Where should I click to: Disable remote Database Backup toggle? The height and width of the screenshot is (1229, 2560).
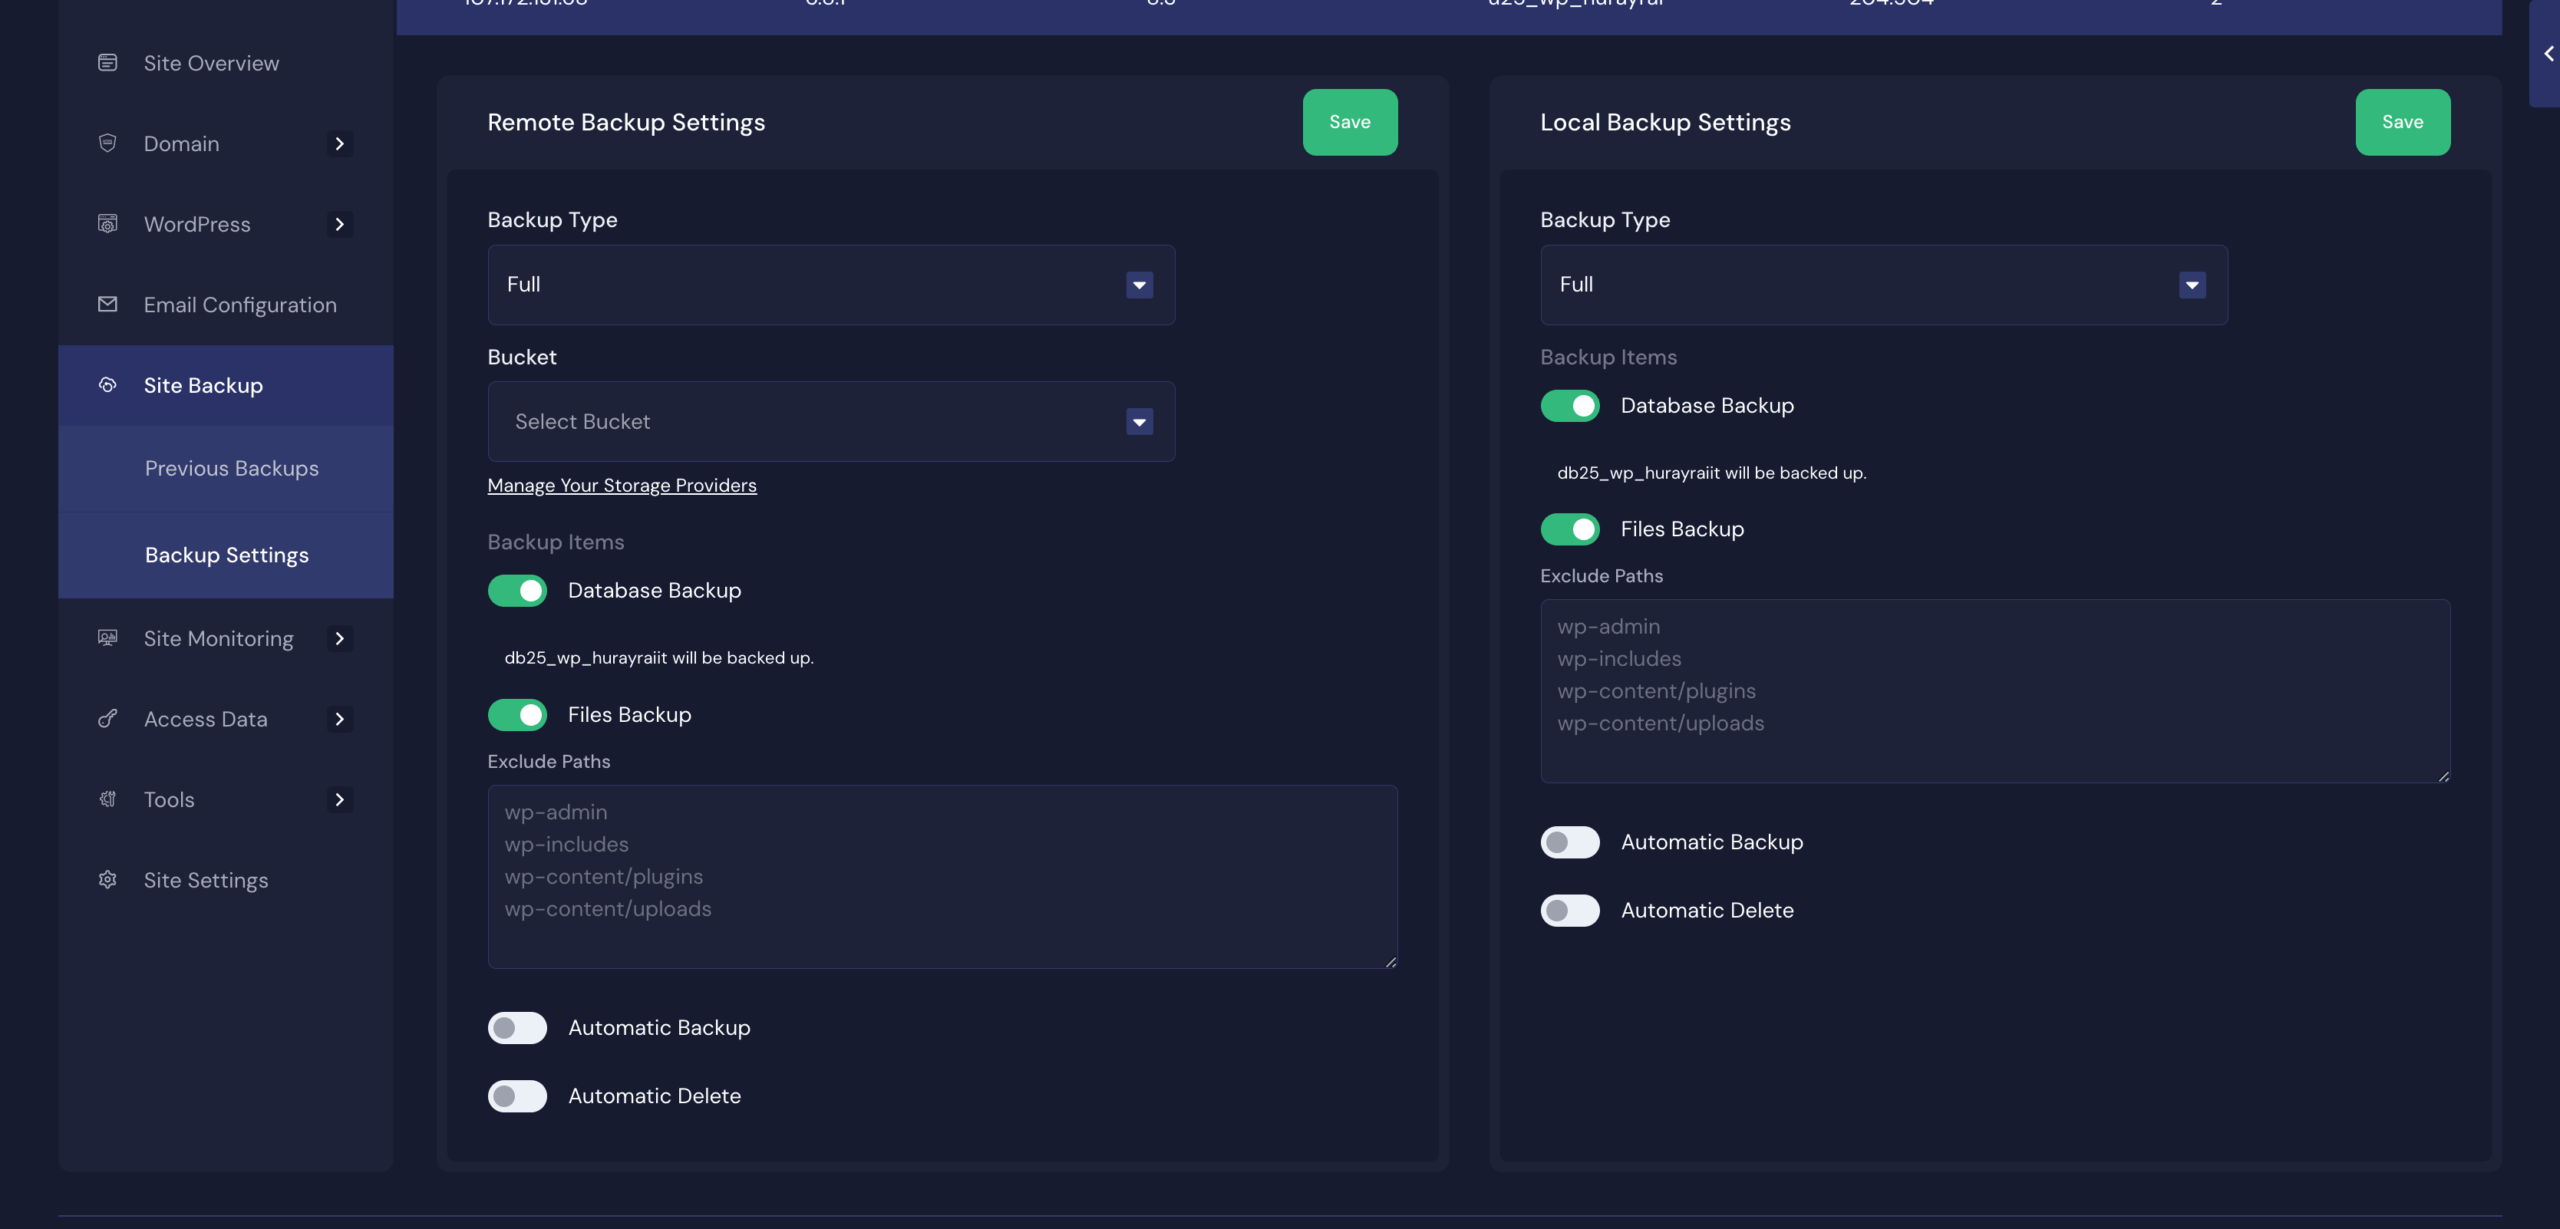(517, 591)
